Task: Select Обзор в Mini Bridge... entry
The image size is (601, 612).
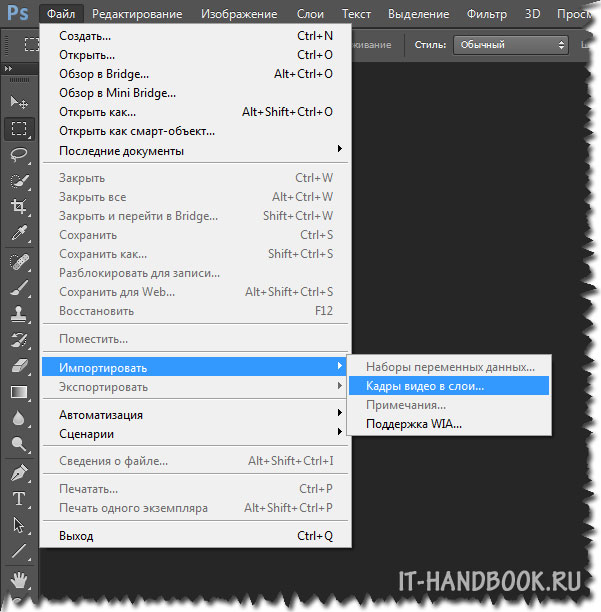Action: click(x=195, y=93)
